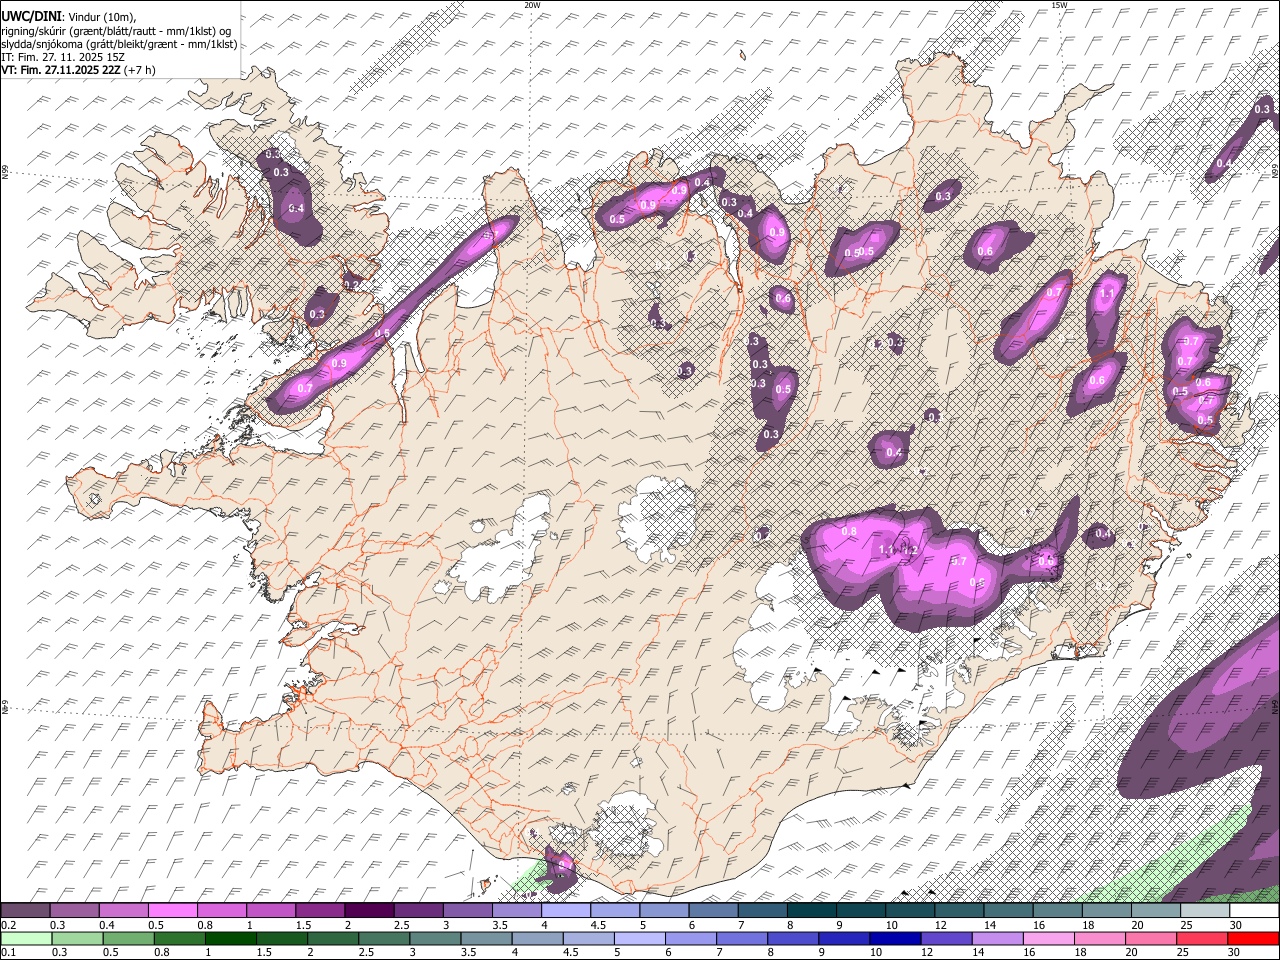Click the deep navy 10 swatch in the lower legend row
Viewport: 1280px width, 960px height.
pos(894,938)
